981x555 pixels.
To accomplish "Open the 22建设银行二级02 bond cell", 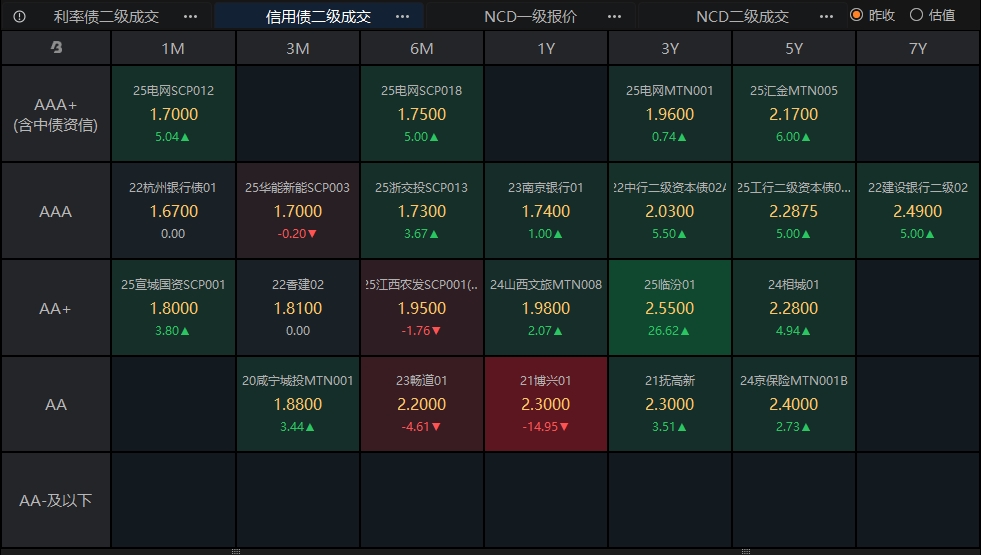I will [x=918, y=211].
